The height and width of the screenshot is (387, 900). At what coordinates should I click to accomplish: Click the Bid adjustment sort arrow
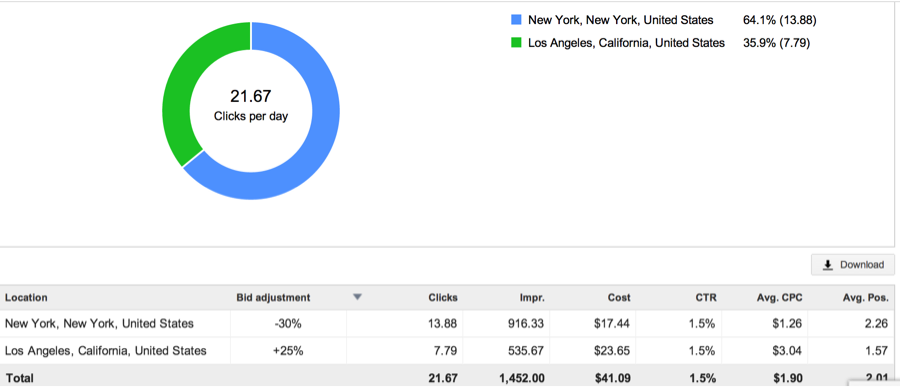[357, 297]
